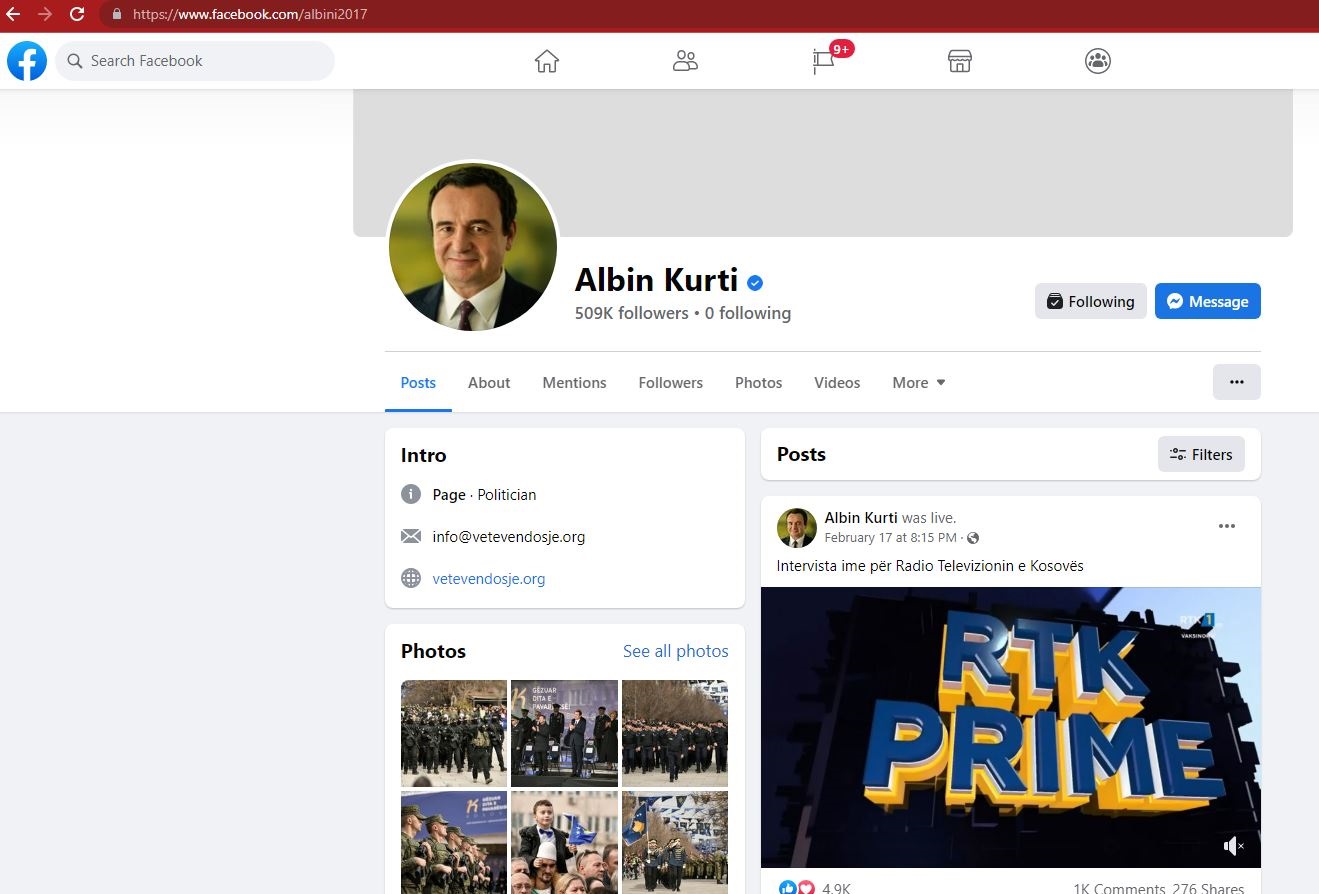Screen dimensions: 1319x894
Task: Click the 1K Comments count
Action: tap(1119, 888)
